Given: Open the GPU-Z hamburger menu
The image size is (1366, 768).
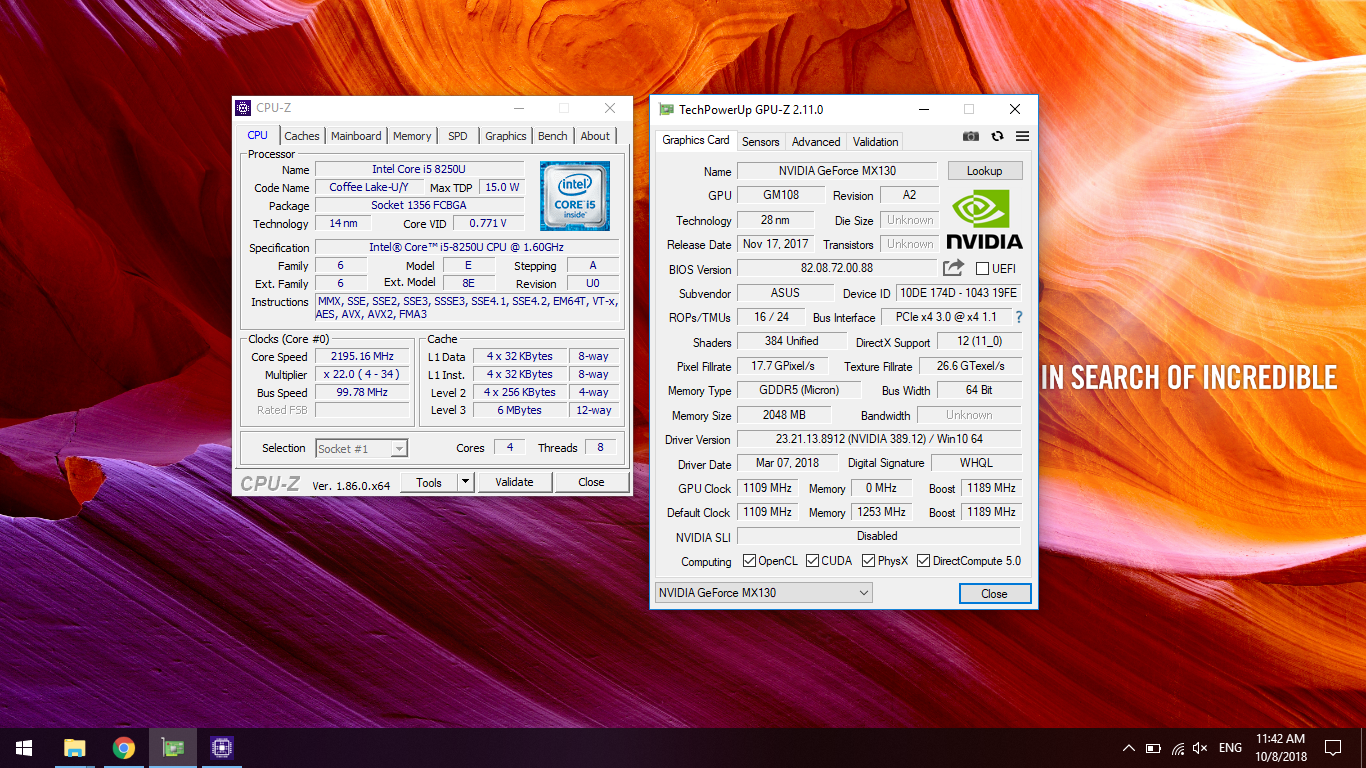Looking at the screenshot, I should click(1022, 136).
